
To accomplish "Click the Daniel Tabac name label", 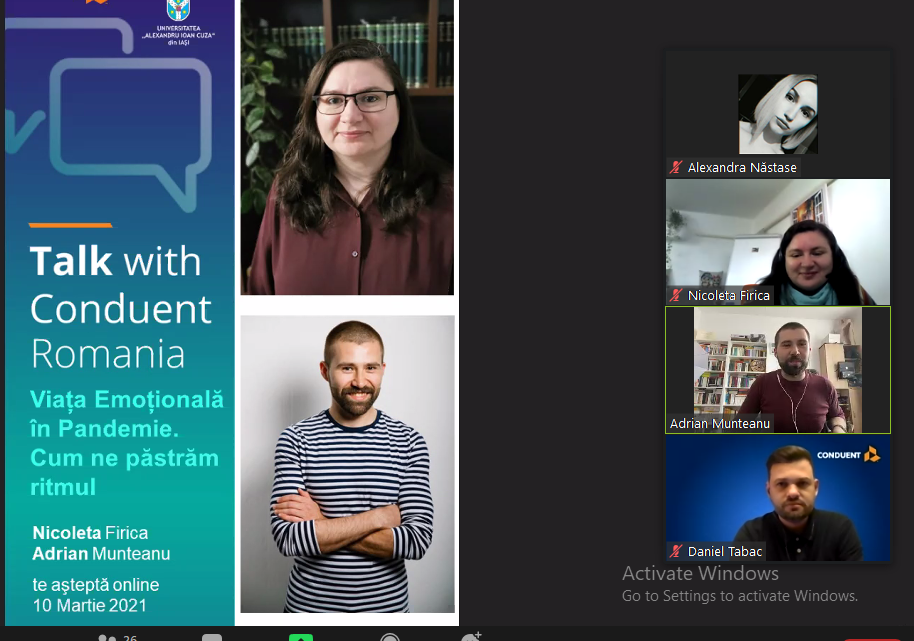I will coord(725,551).
